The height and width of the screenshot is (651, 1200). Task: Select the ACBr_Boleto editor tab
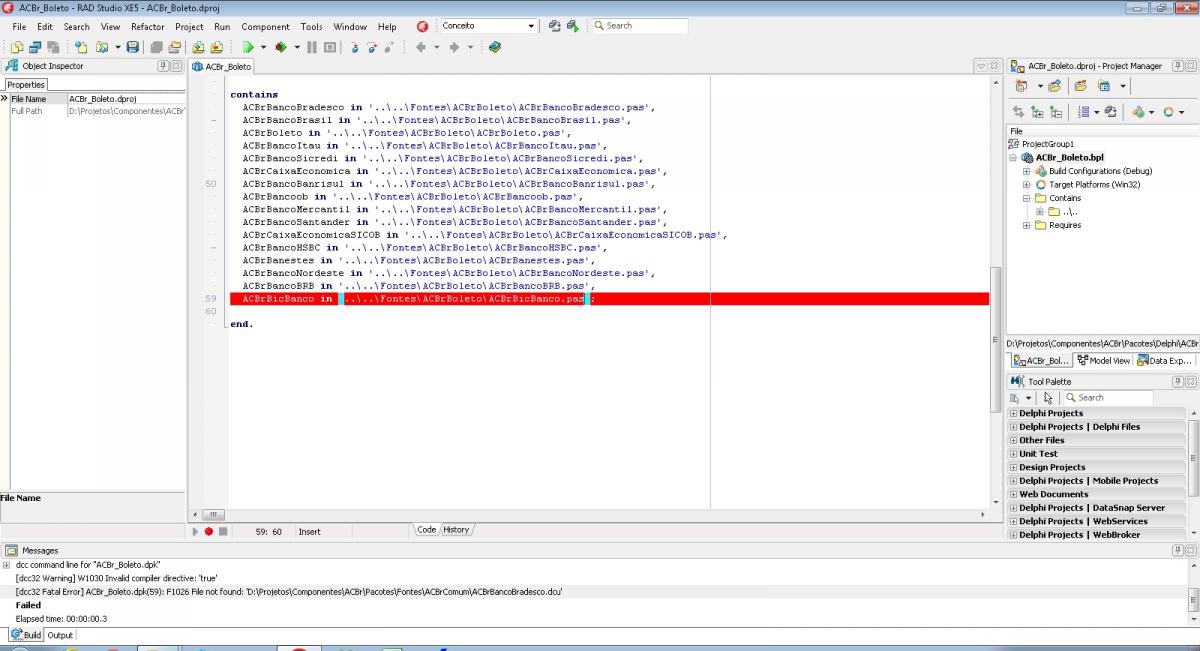pos(222,66)
